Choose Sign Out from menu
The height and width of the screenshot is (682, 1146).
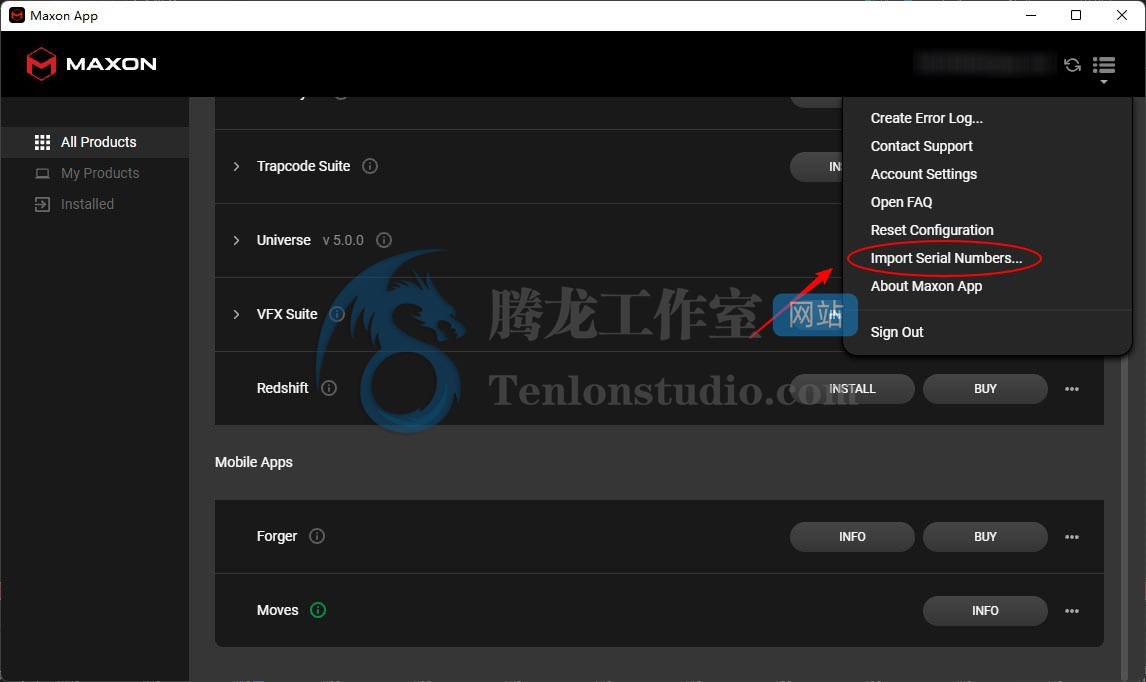897,332
